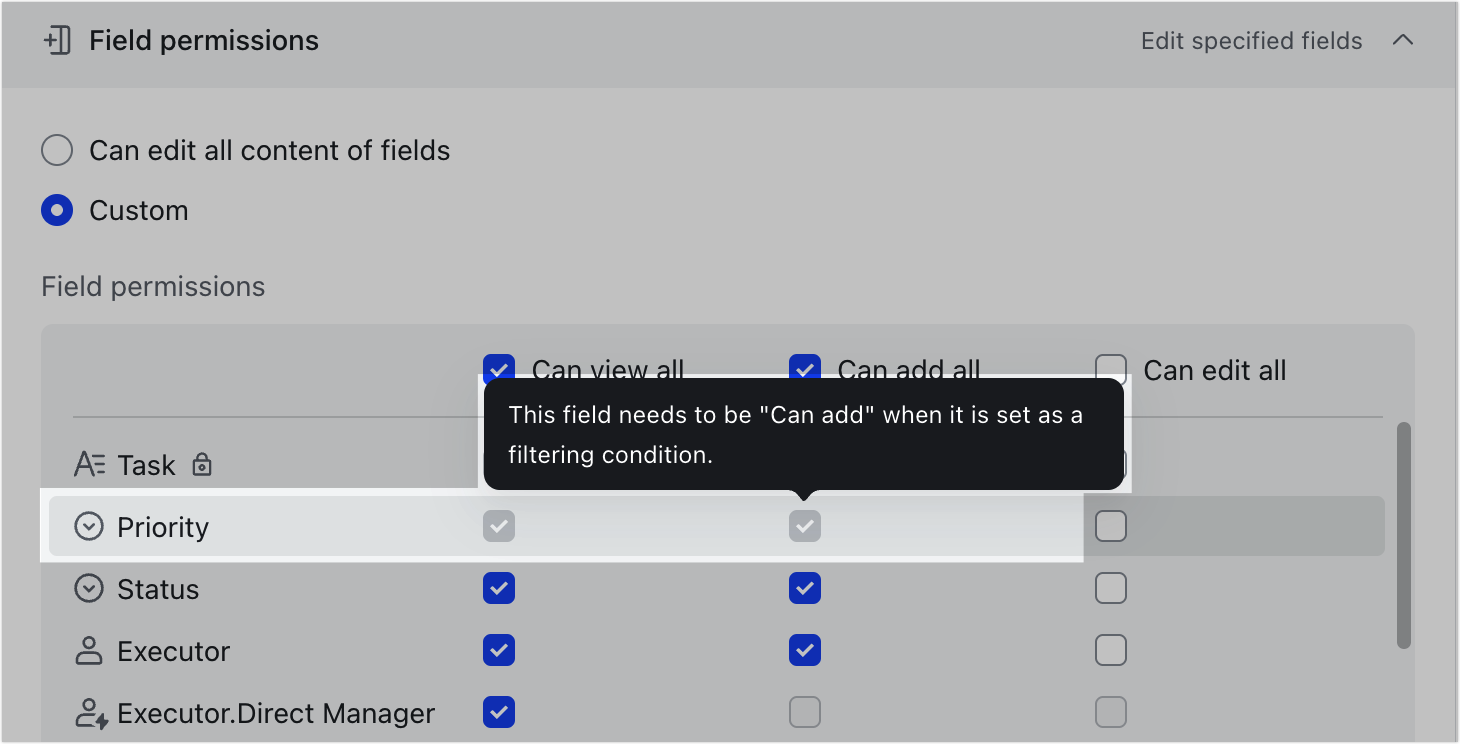Click the Executor person field icon

point(89,651)
